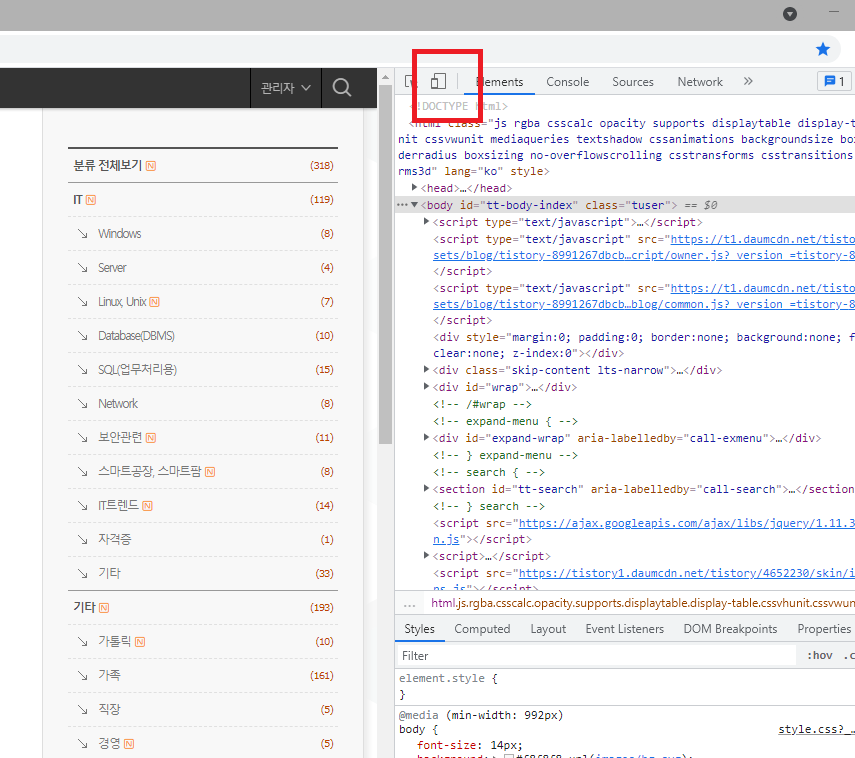This screenshot has height=758, width=855.
Task: Expand the first script text/javascript node
Action: (x=426, y=221)
